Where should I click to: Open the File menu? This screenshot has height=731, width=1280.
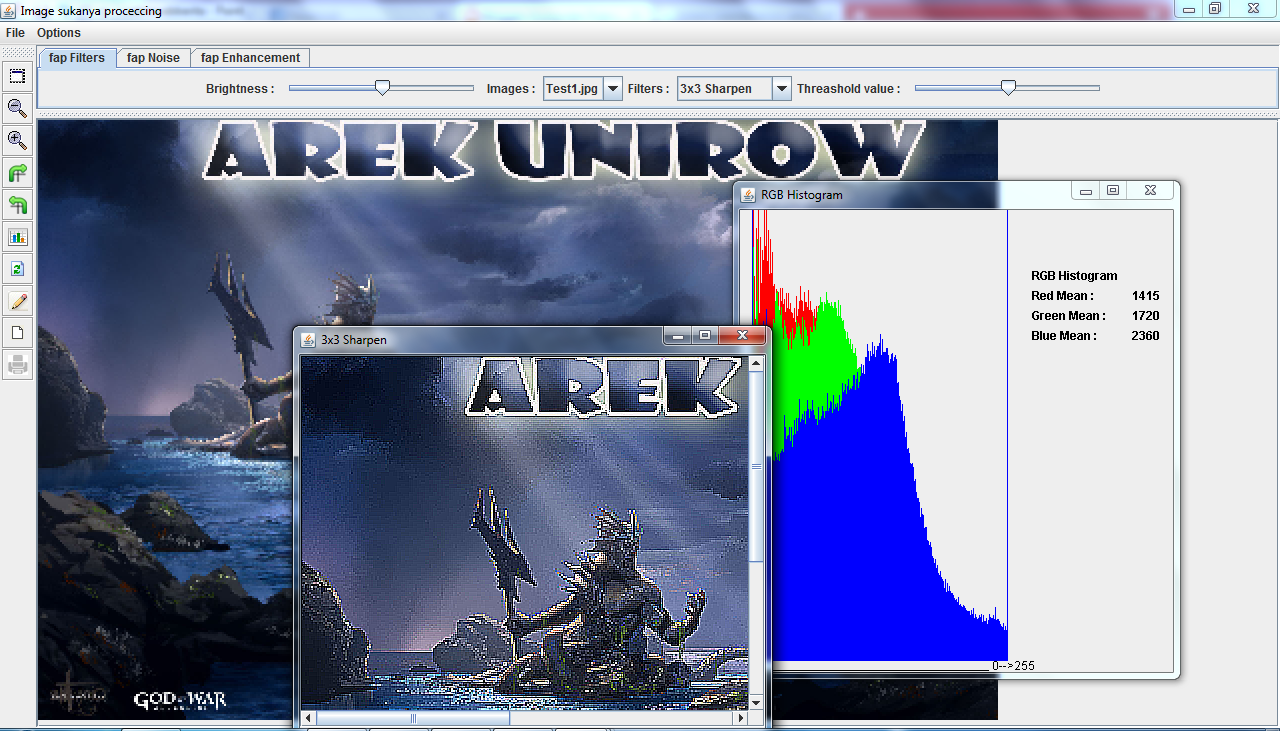(15, 32)
